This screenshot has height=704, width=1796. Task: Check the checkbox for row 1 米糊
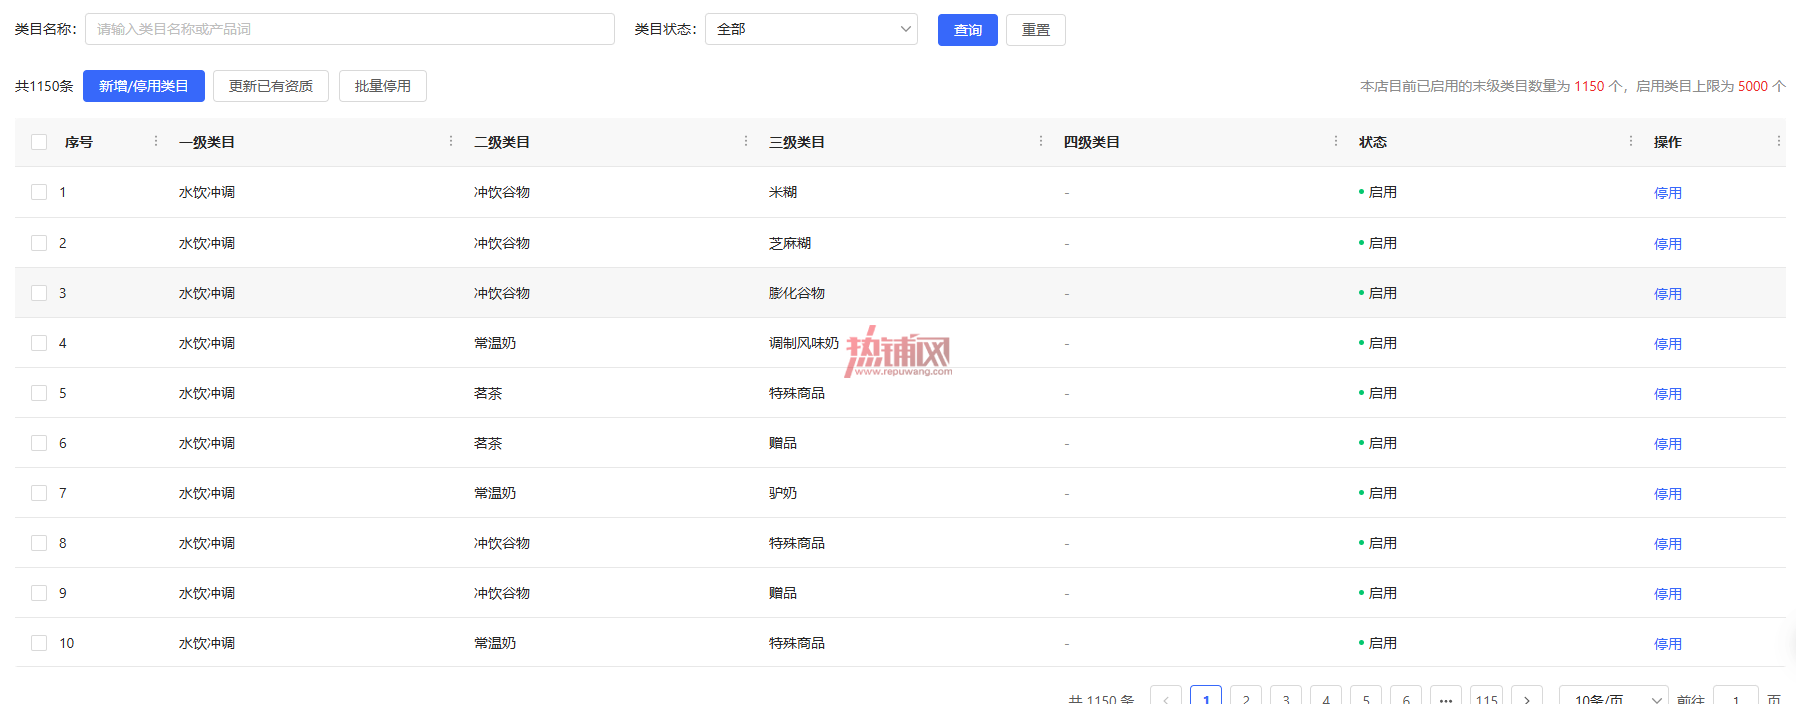click(x=39, y=192)
